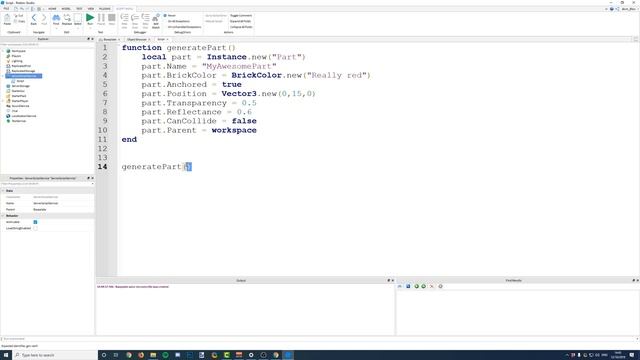This screenshot has height=360, width=640.
Task: Click the Forward navigation arrow
Action: tap(44, 19)
